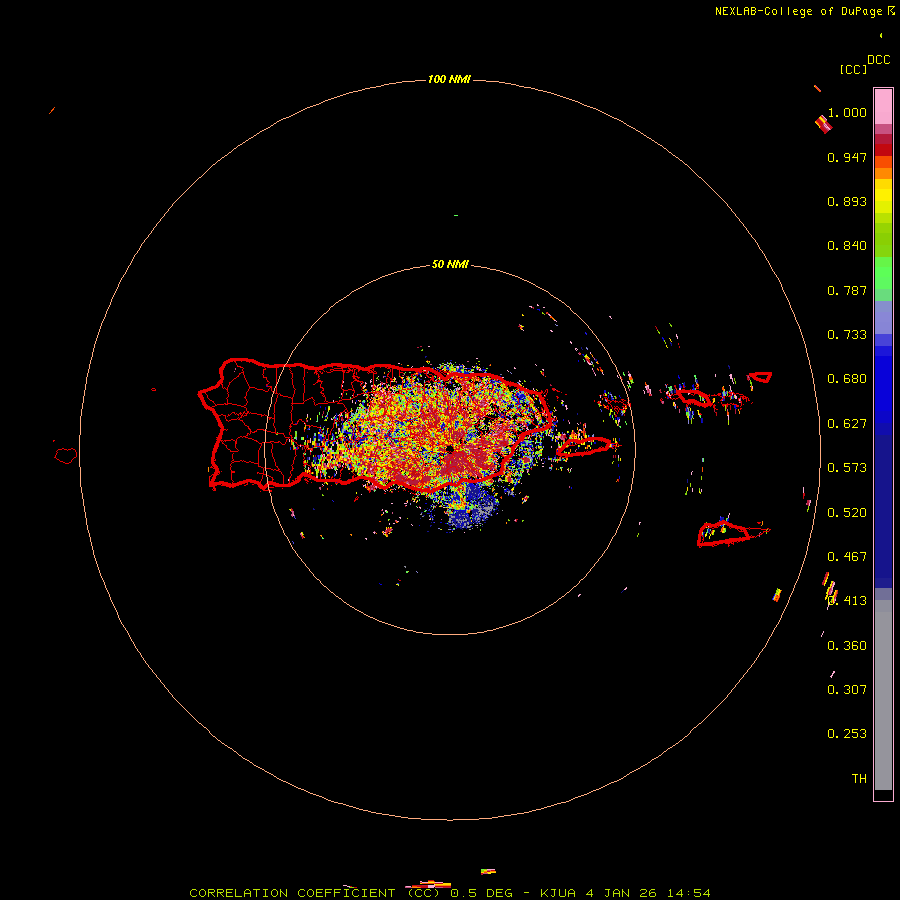Pick the periwinkle color bar segment
The height and width of the screenshot is (900, 900).
pos(883,317)
